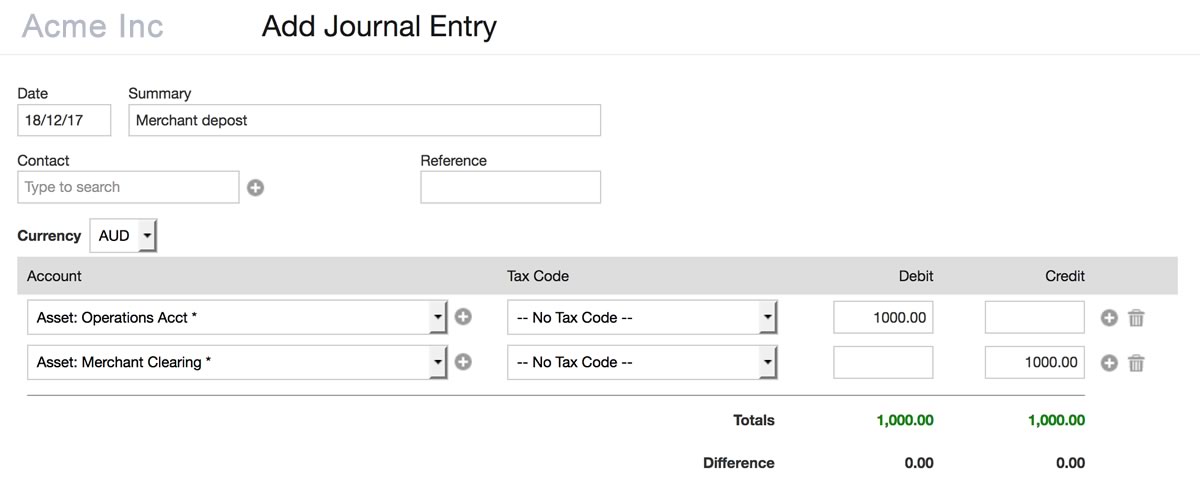Open tax code dropdown for Merchant Clearing
Screen dimensions: 1200x480
766,362
